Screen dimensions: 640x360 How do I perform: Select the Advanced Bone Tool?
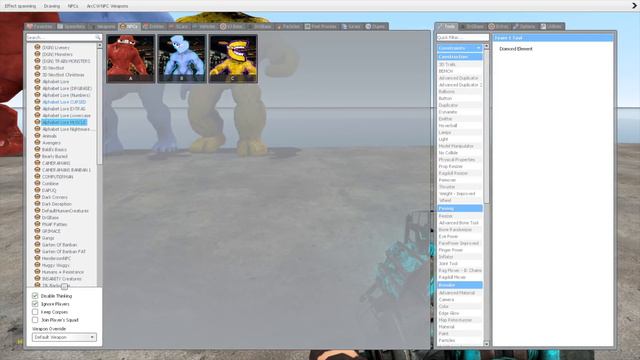click(460, 223)
